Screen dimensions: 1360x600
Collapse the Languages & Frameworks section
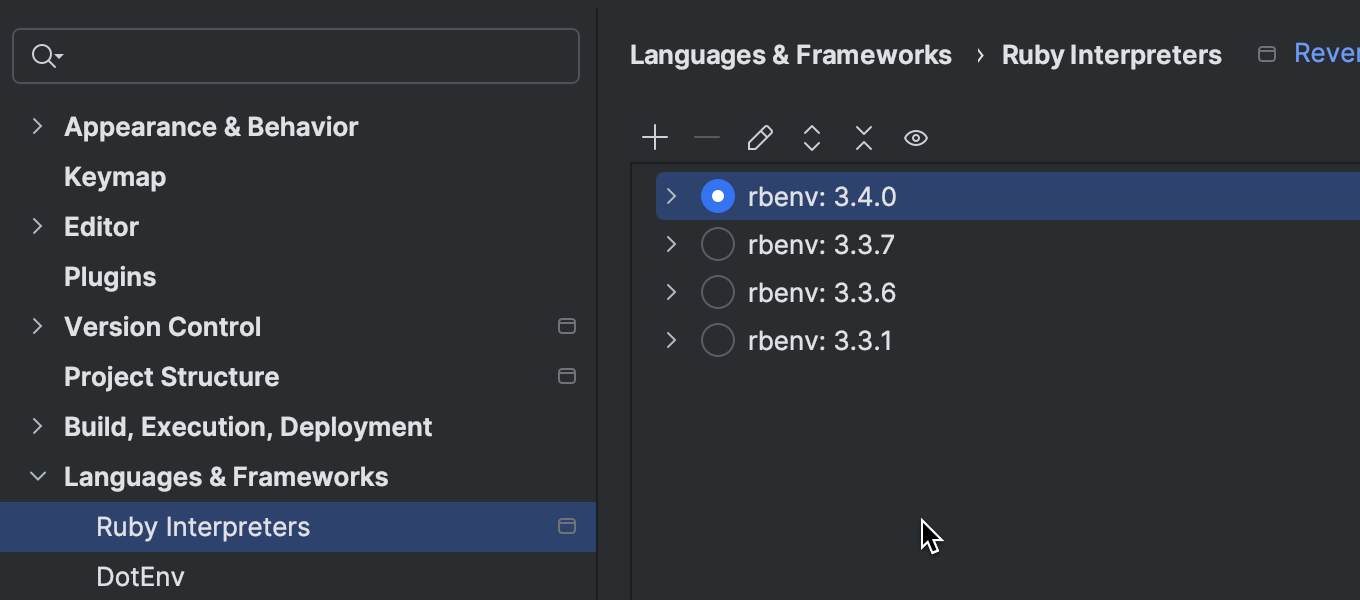(x=38, y=477)
